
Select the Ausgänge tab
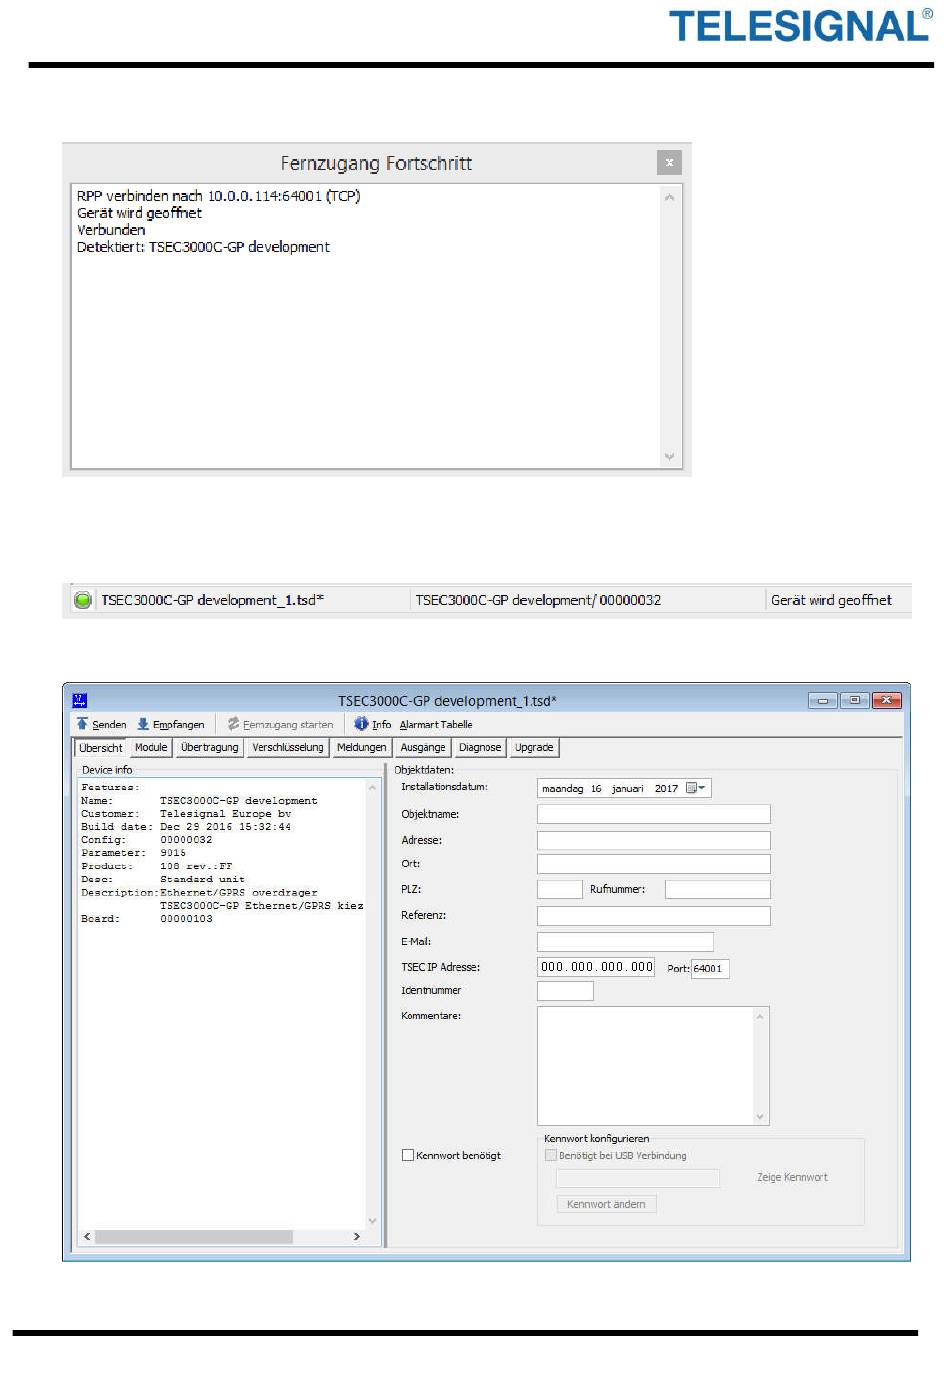tap(423, 748)
